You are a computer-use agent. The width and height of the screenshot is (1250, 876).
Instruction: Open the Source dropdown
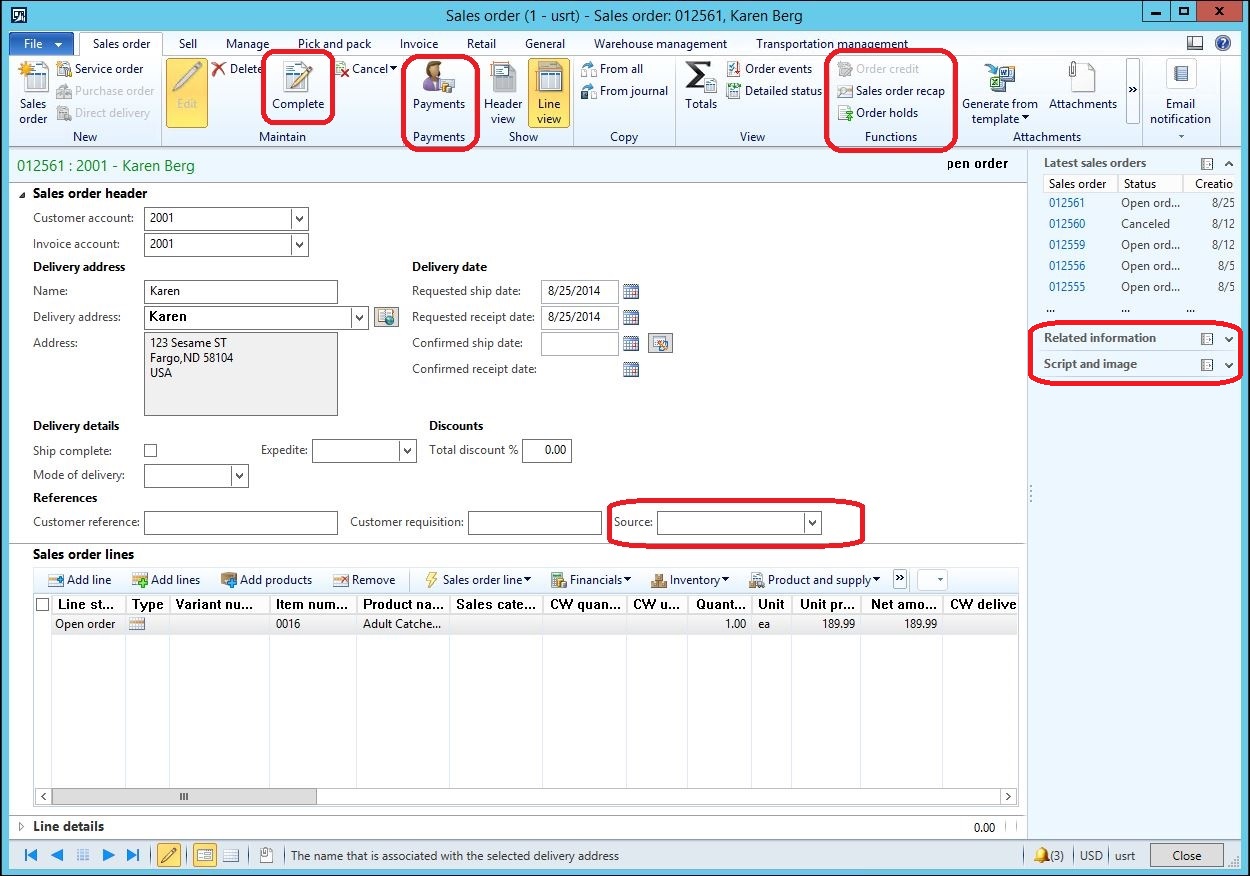[x=812, y=523]
